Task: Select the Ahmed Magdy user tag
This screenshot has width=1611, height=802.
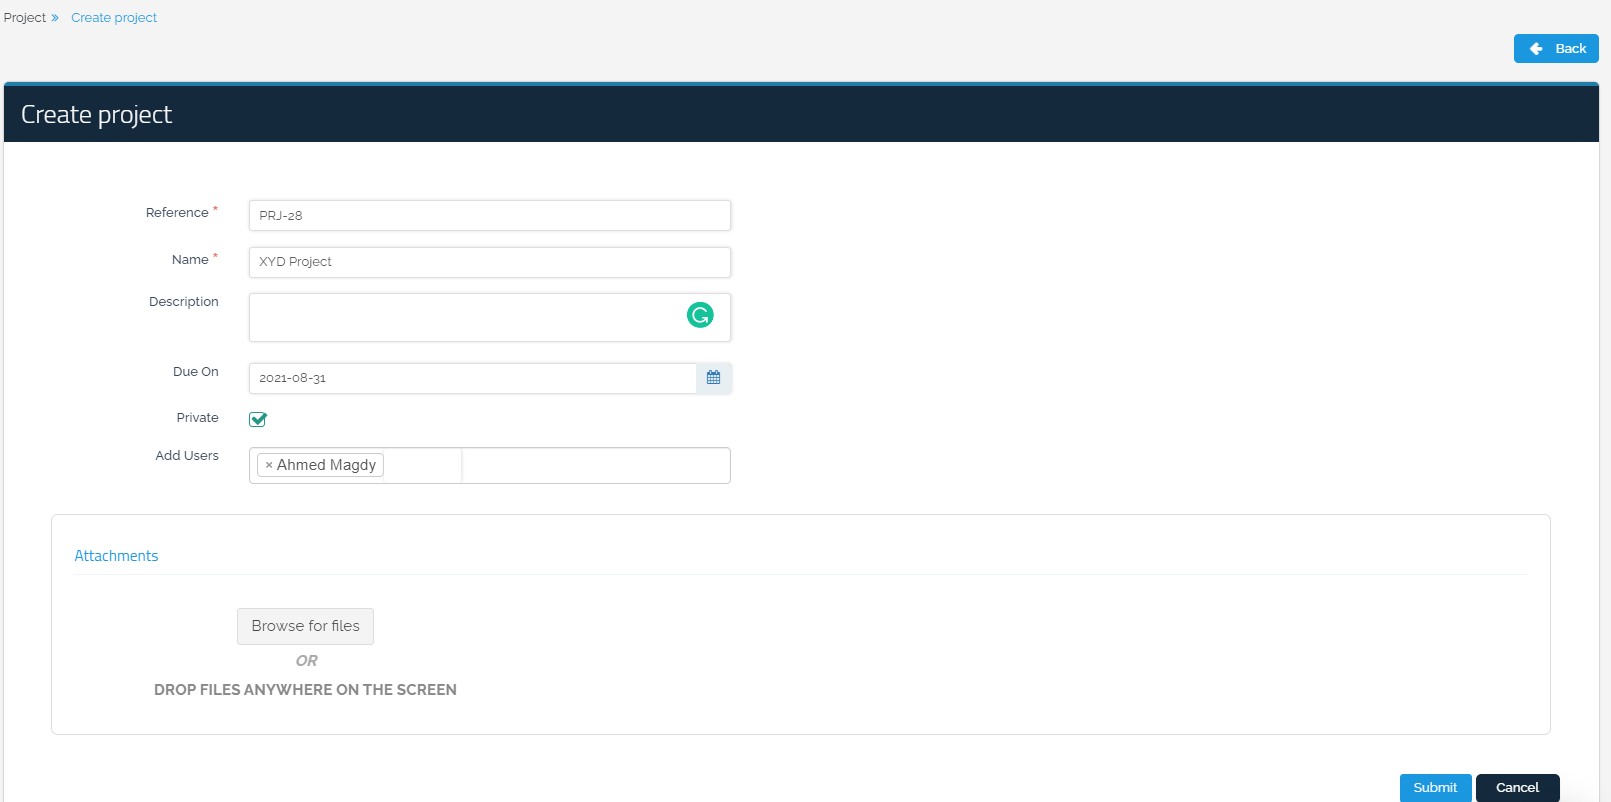Action: [x=326, y=465]
